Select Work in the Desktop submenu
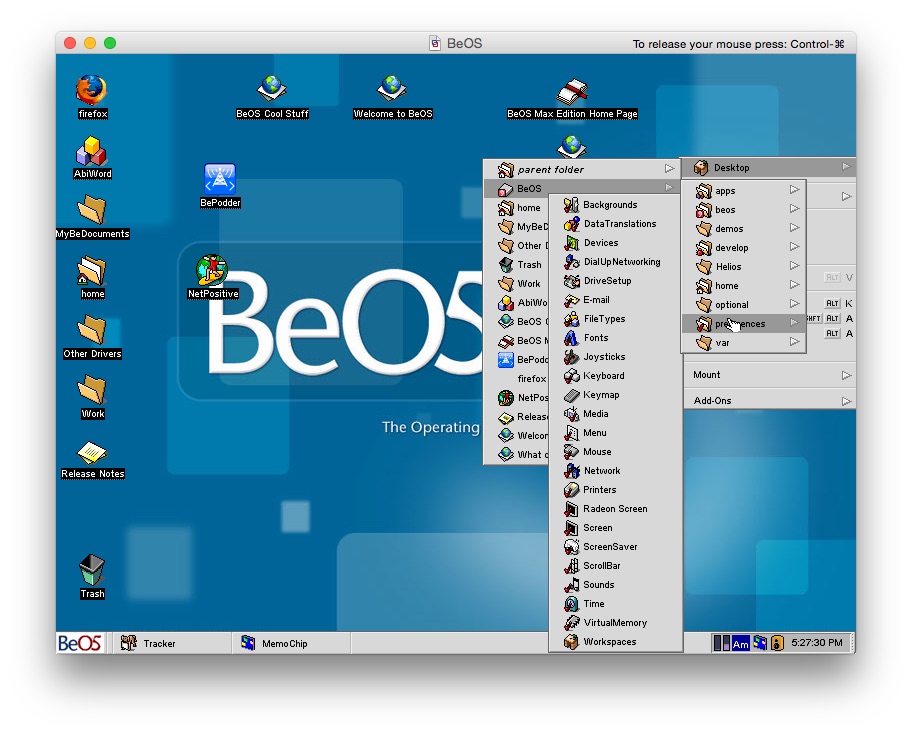Screen dimensions: 912x734 (x=517, y=284)
